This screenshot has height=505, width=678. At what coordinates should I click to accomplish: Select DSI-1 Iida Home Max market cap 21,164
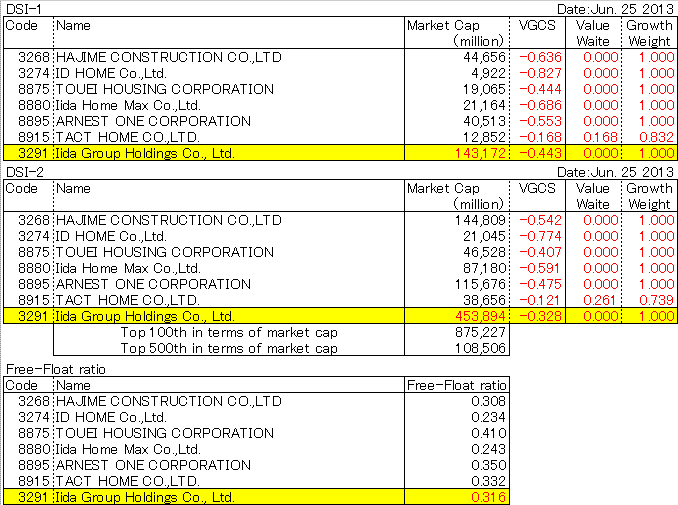click(x=484, y=105)
